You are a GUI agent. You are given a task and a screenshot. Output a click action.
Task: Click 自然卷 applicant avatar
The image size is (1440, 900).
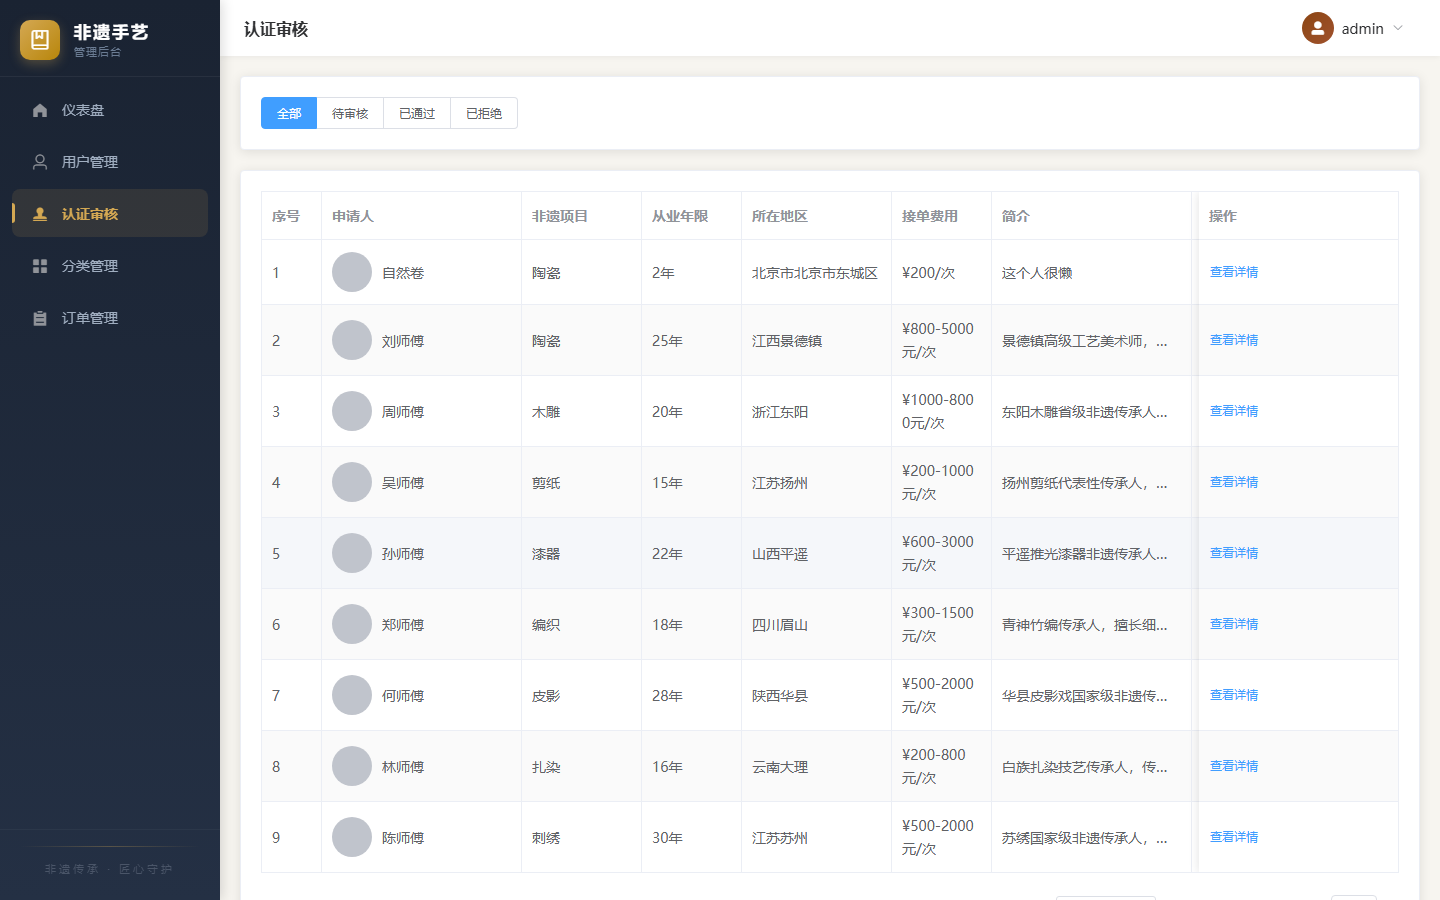coord(352,272)
